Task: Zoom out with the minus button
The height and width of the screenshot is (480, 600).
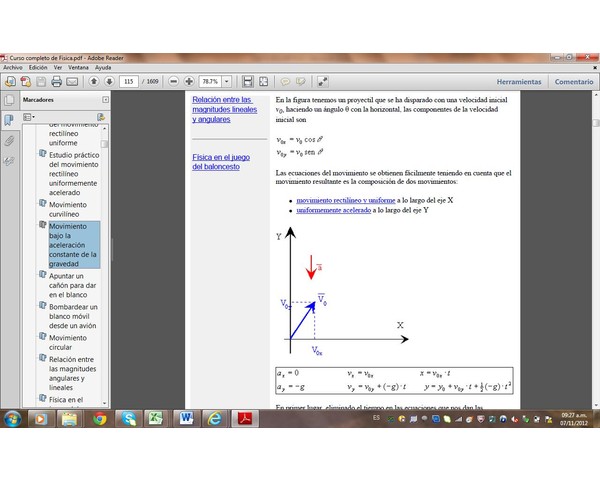Action: pos(174,82)
